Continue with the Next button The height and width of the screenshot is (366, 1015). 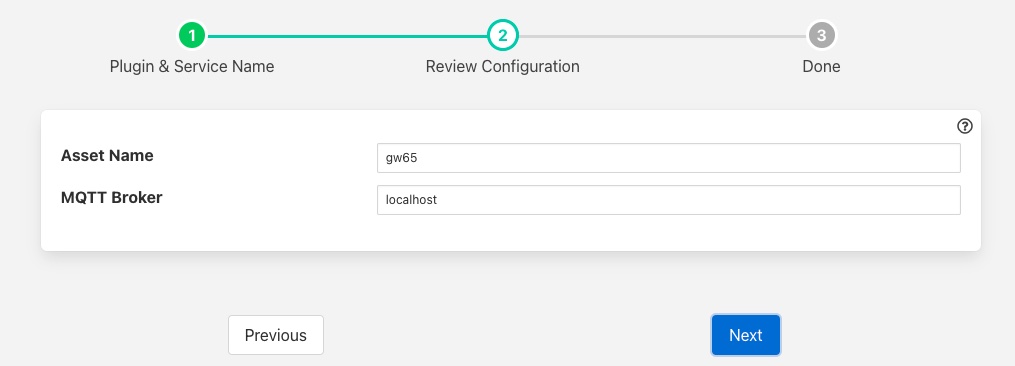(746, 335)
